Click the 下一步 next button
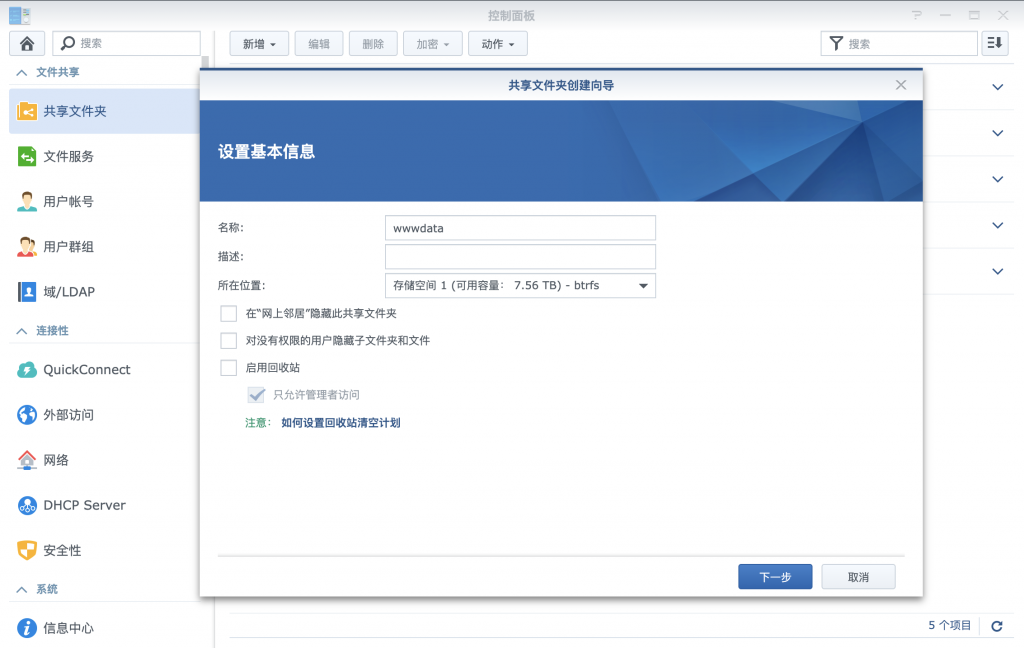1024x648 pixels. click(775, 577)
